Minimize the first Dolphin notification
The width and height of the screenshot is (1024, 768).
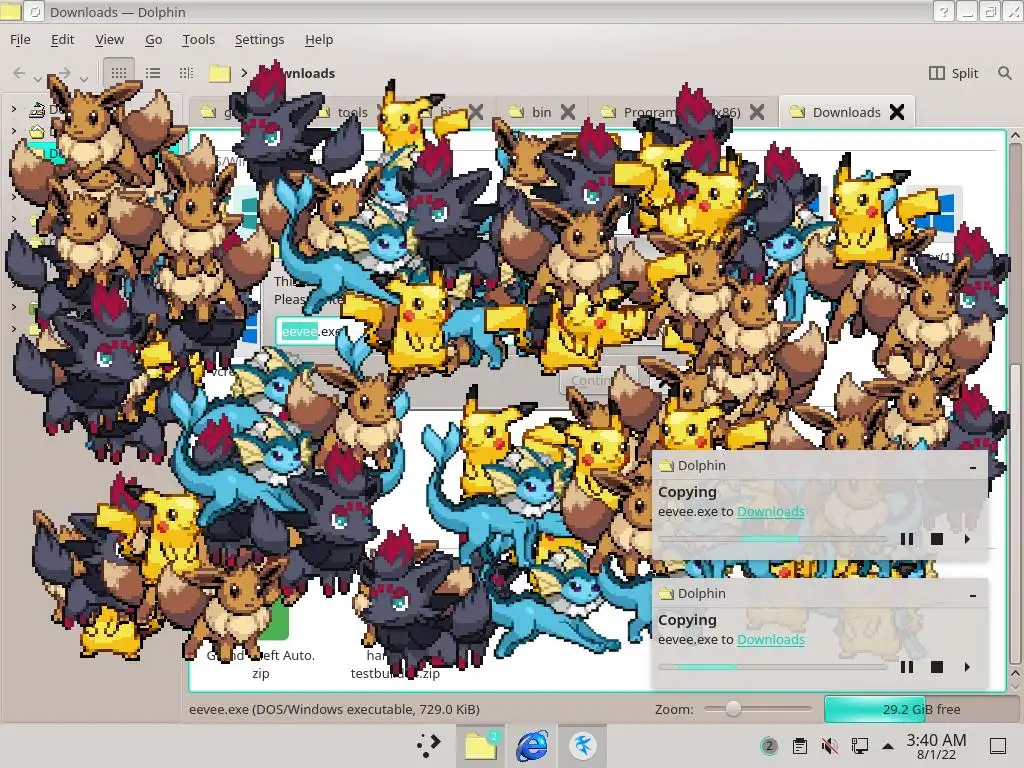(973, 467)
